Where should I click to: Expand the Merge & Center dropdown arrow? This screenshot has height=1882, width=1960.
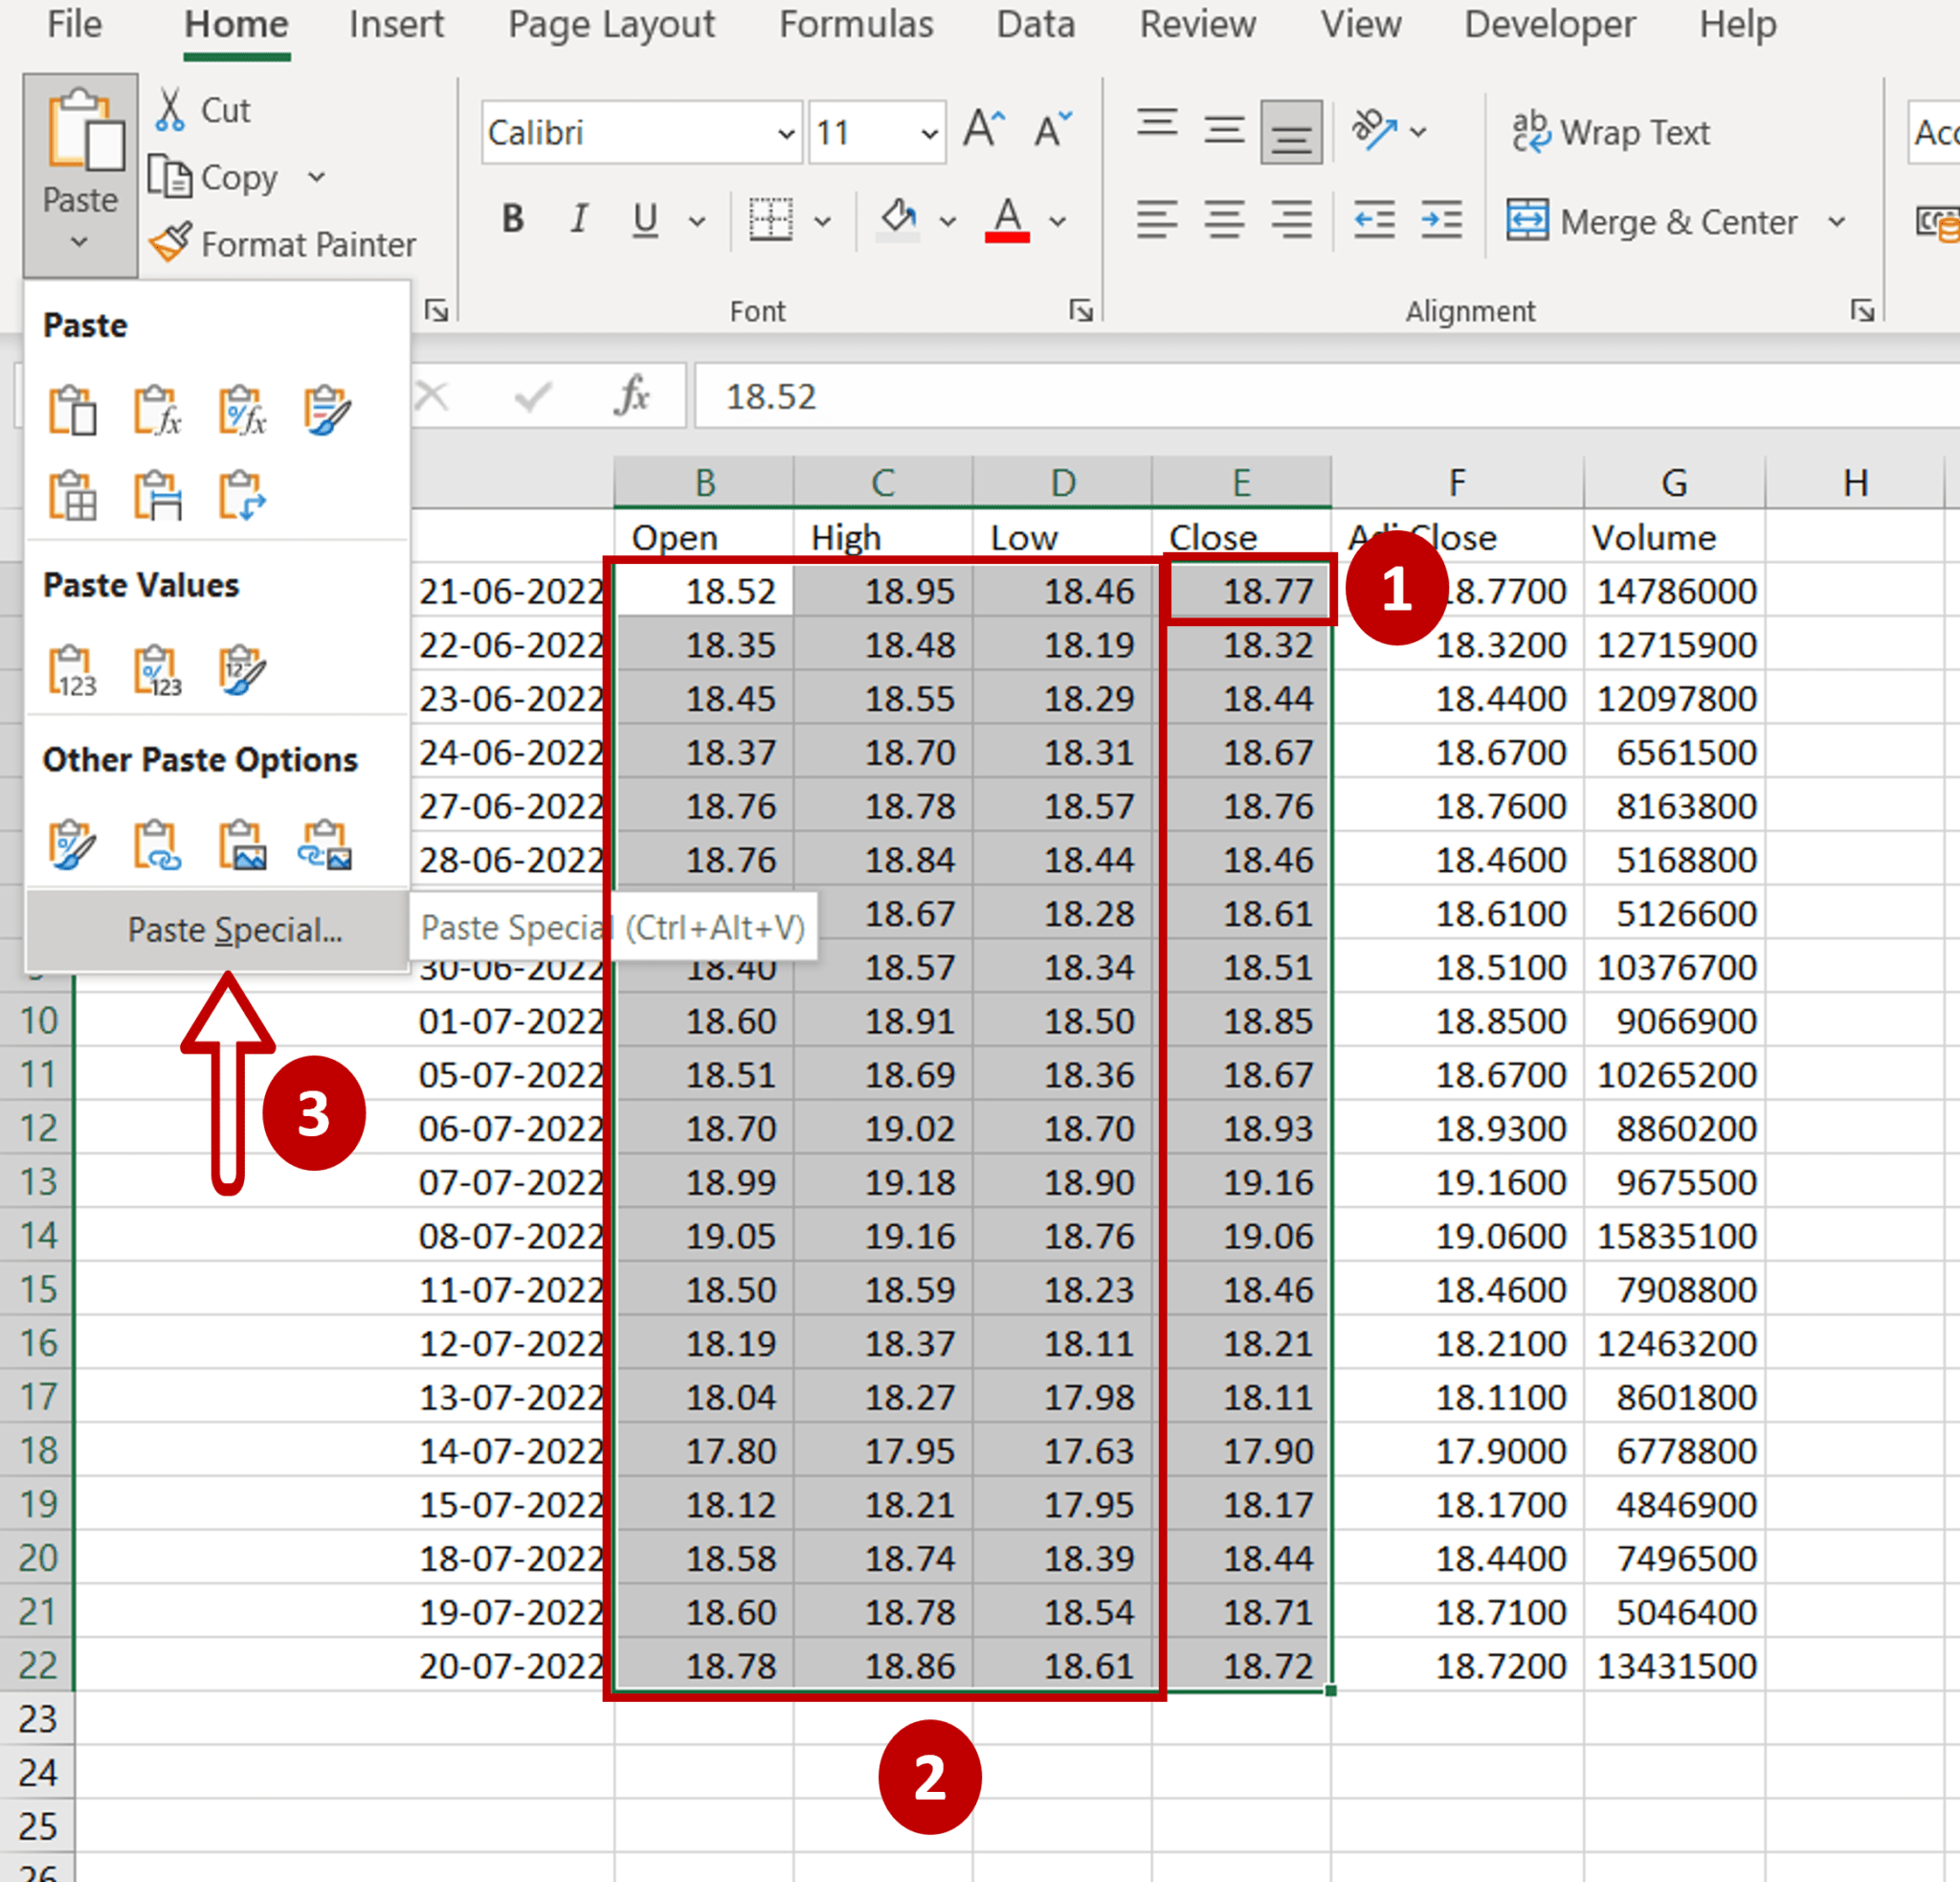tap(1838, 222)
